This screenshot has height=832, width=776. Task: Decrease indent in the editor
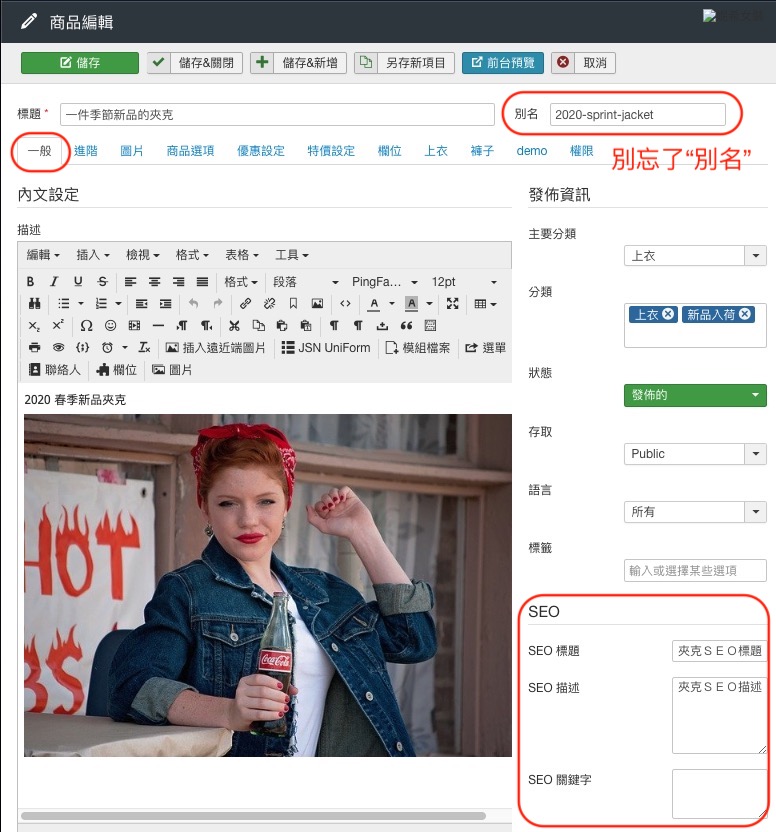pyautogui.click(x=141, y=304)
